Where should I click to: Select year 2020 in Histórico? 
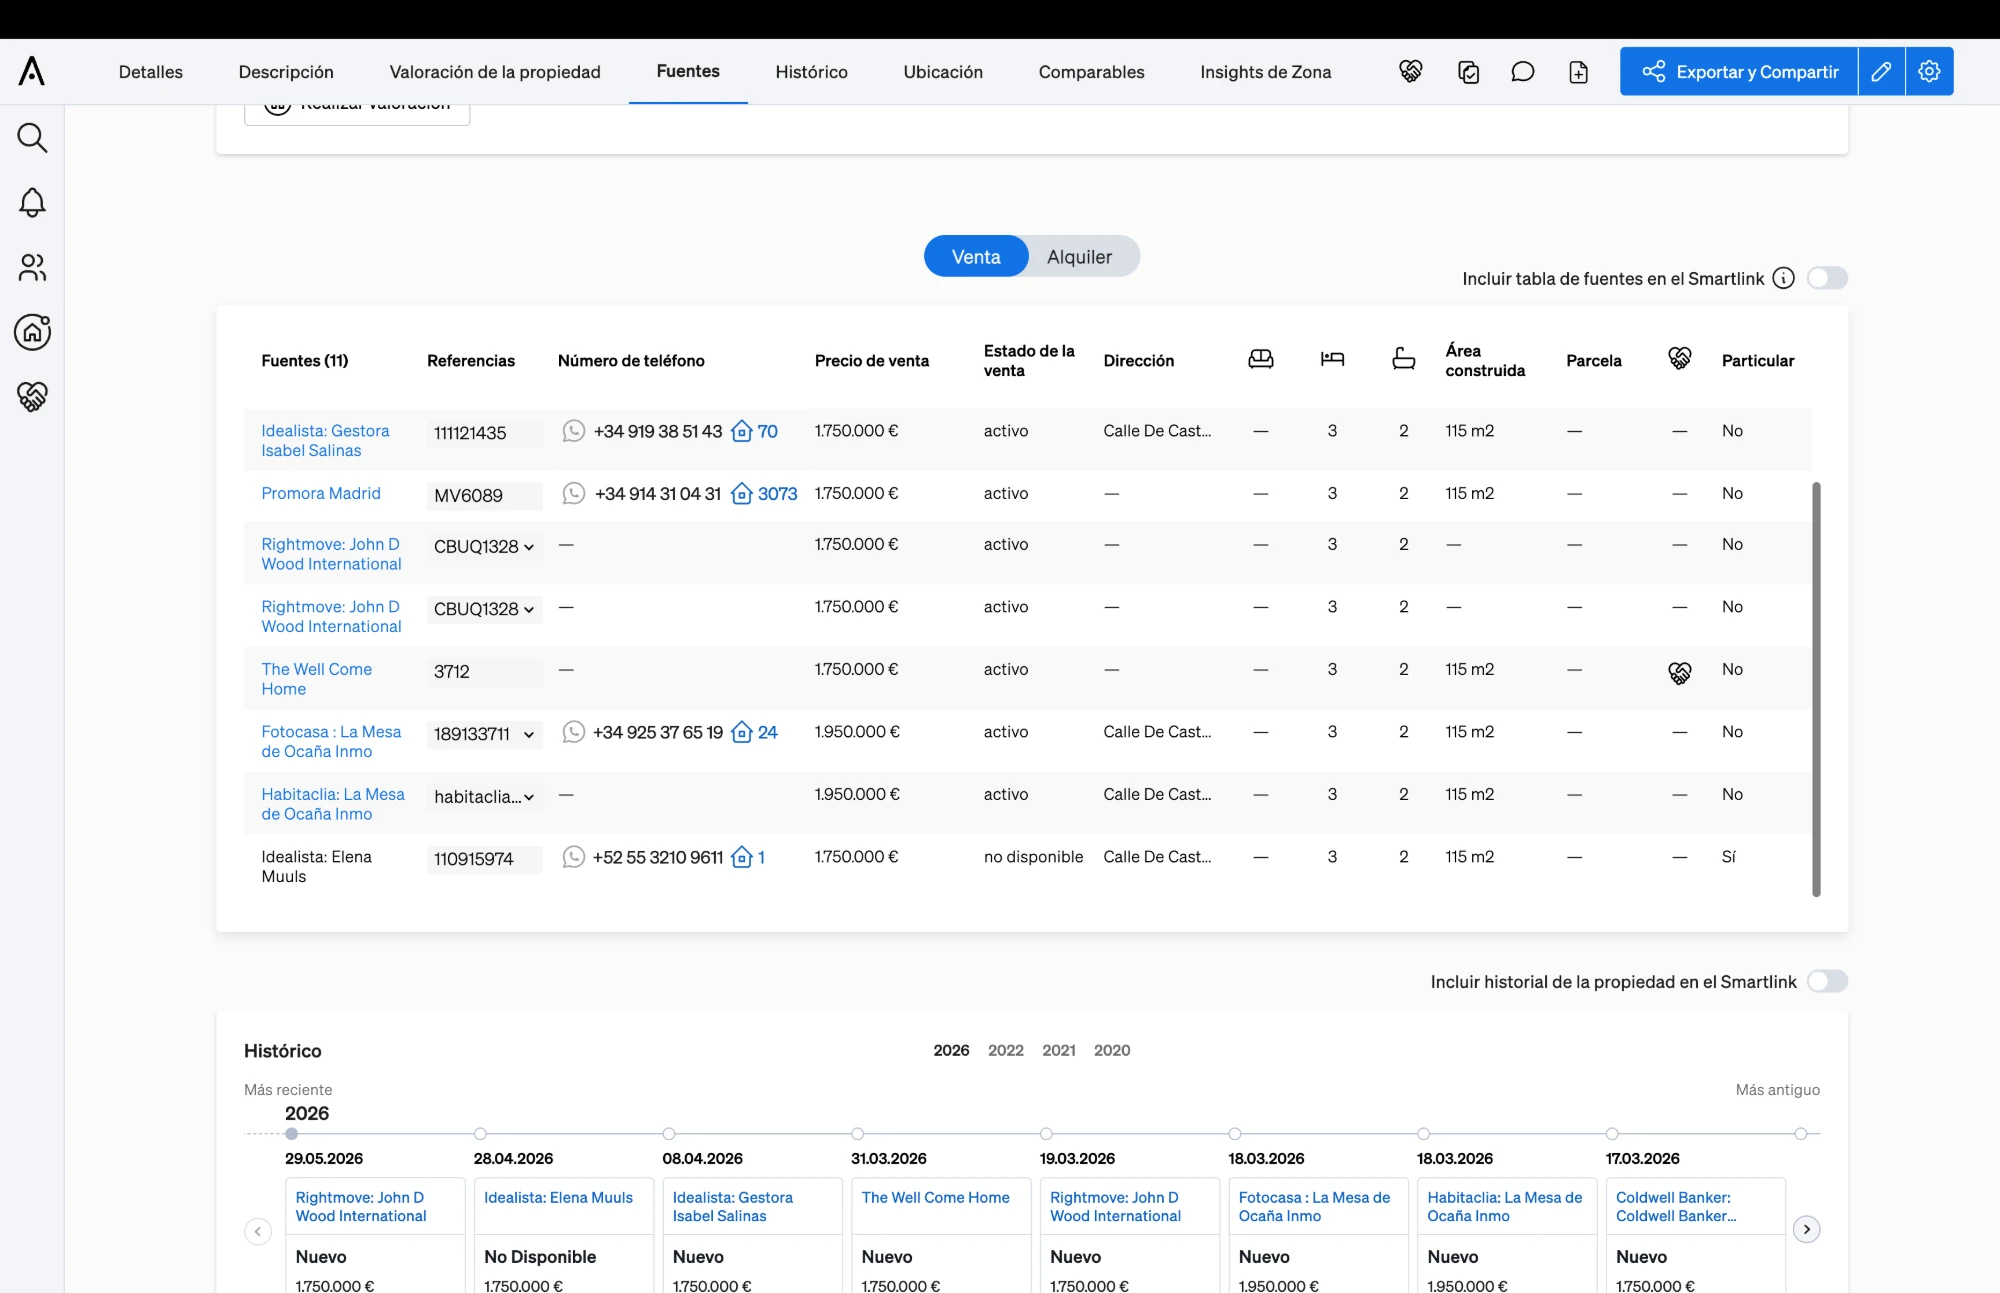click(x=1112, y=1050)
